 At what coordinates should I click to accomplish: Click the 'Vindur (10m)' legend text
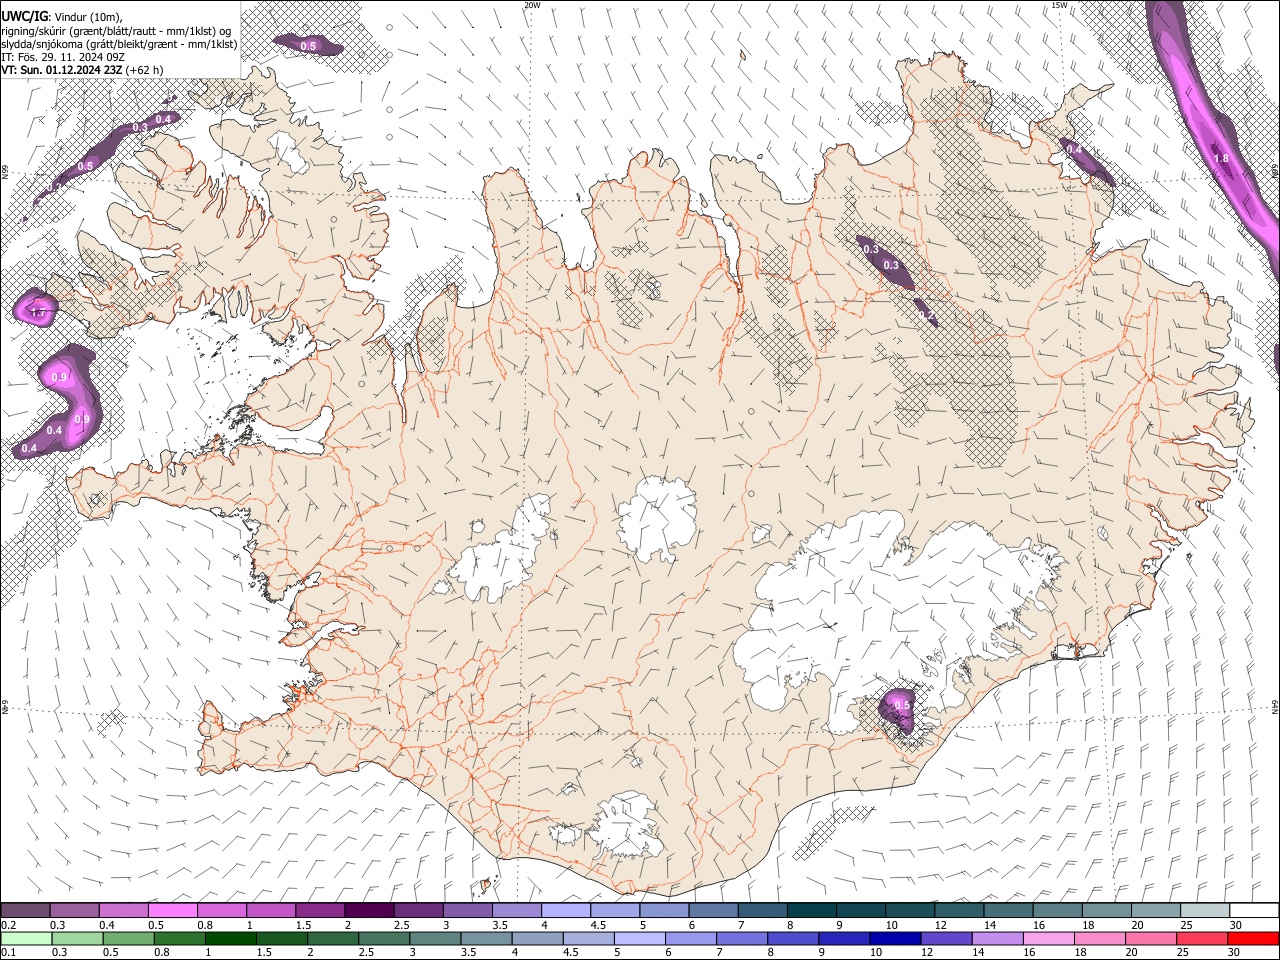pos(89,17)
